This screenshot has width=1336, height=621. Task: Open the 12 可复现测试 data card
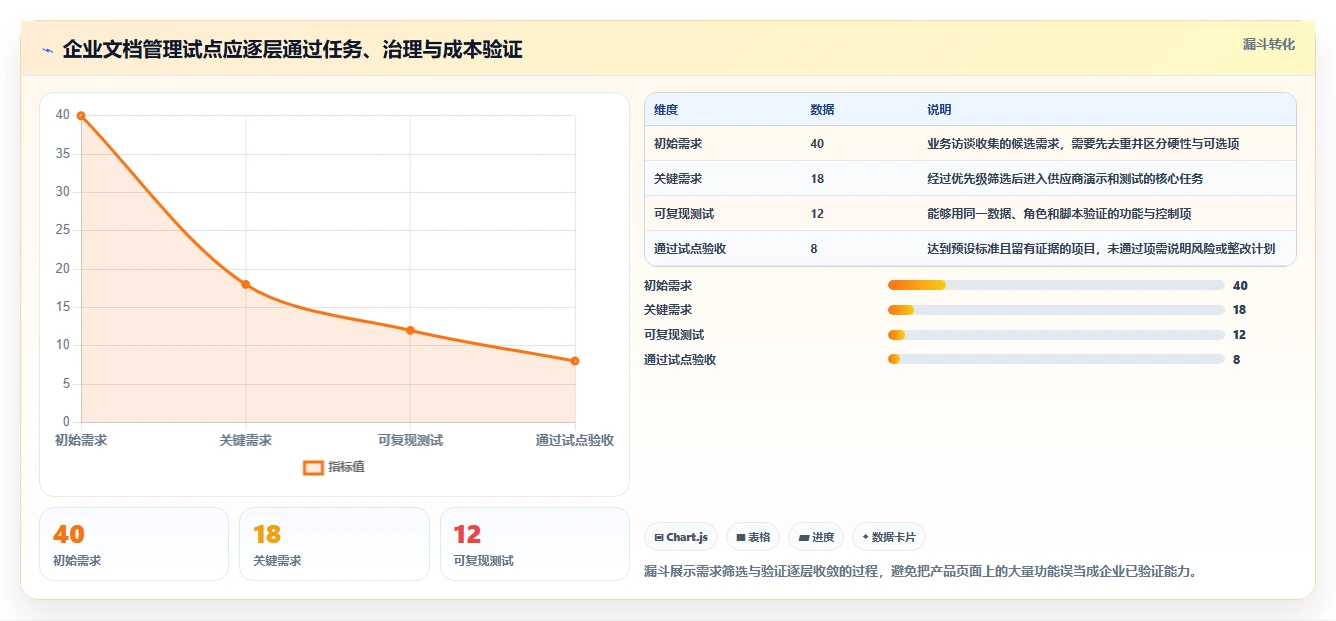535,544
